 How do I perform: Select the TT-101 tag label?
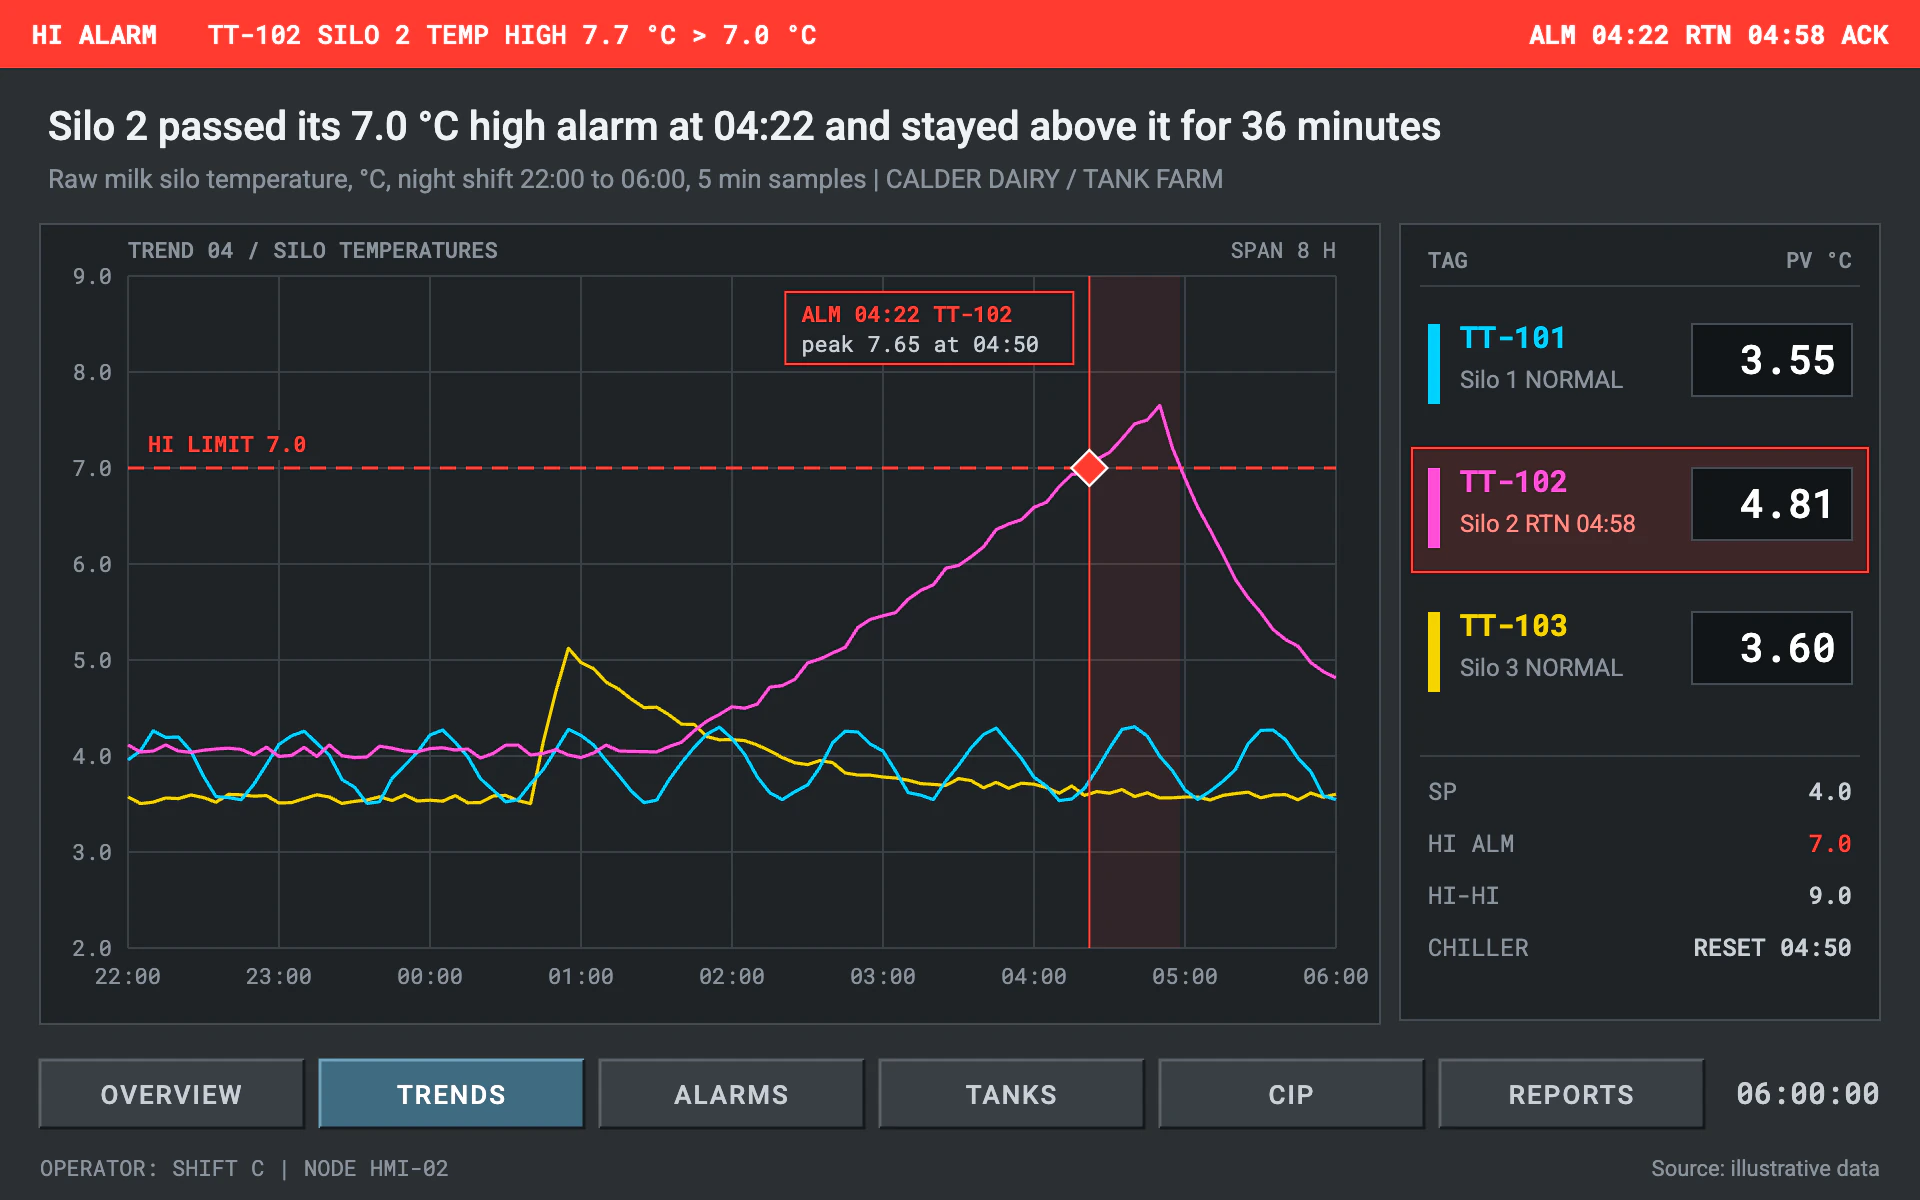pos(1512,338)
